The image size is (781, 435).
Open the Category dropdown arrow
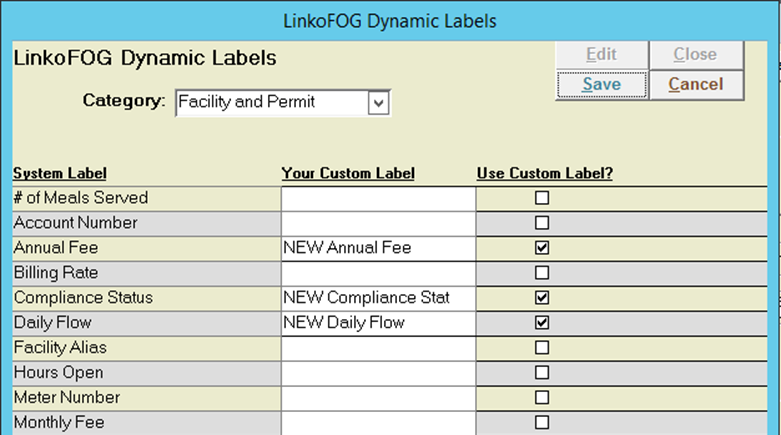tap(378, 103)
